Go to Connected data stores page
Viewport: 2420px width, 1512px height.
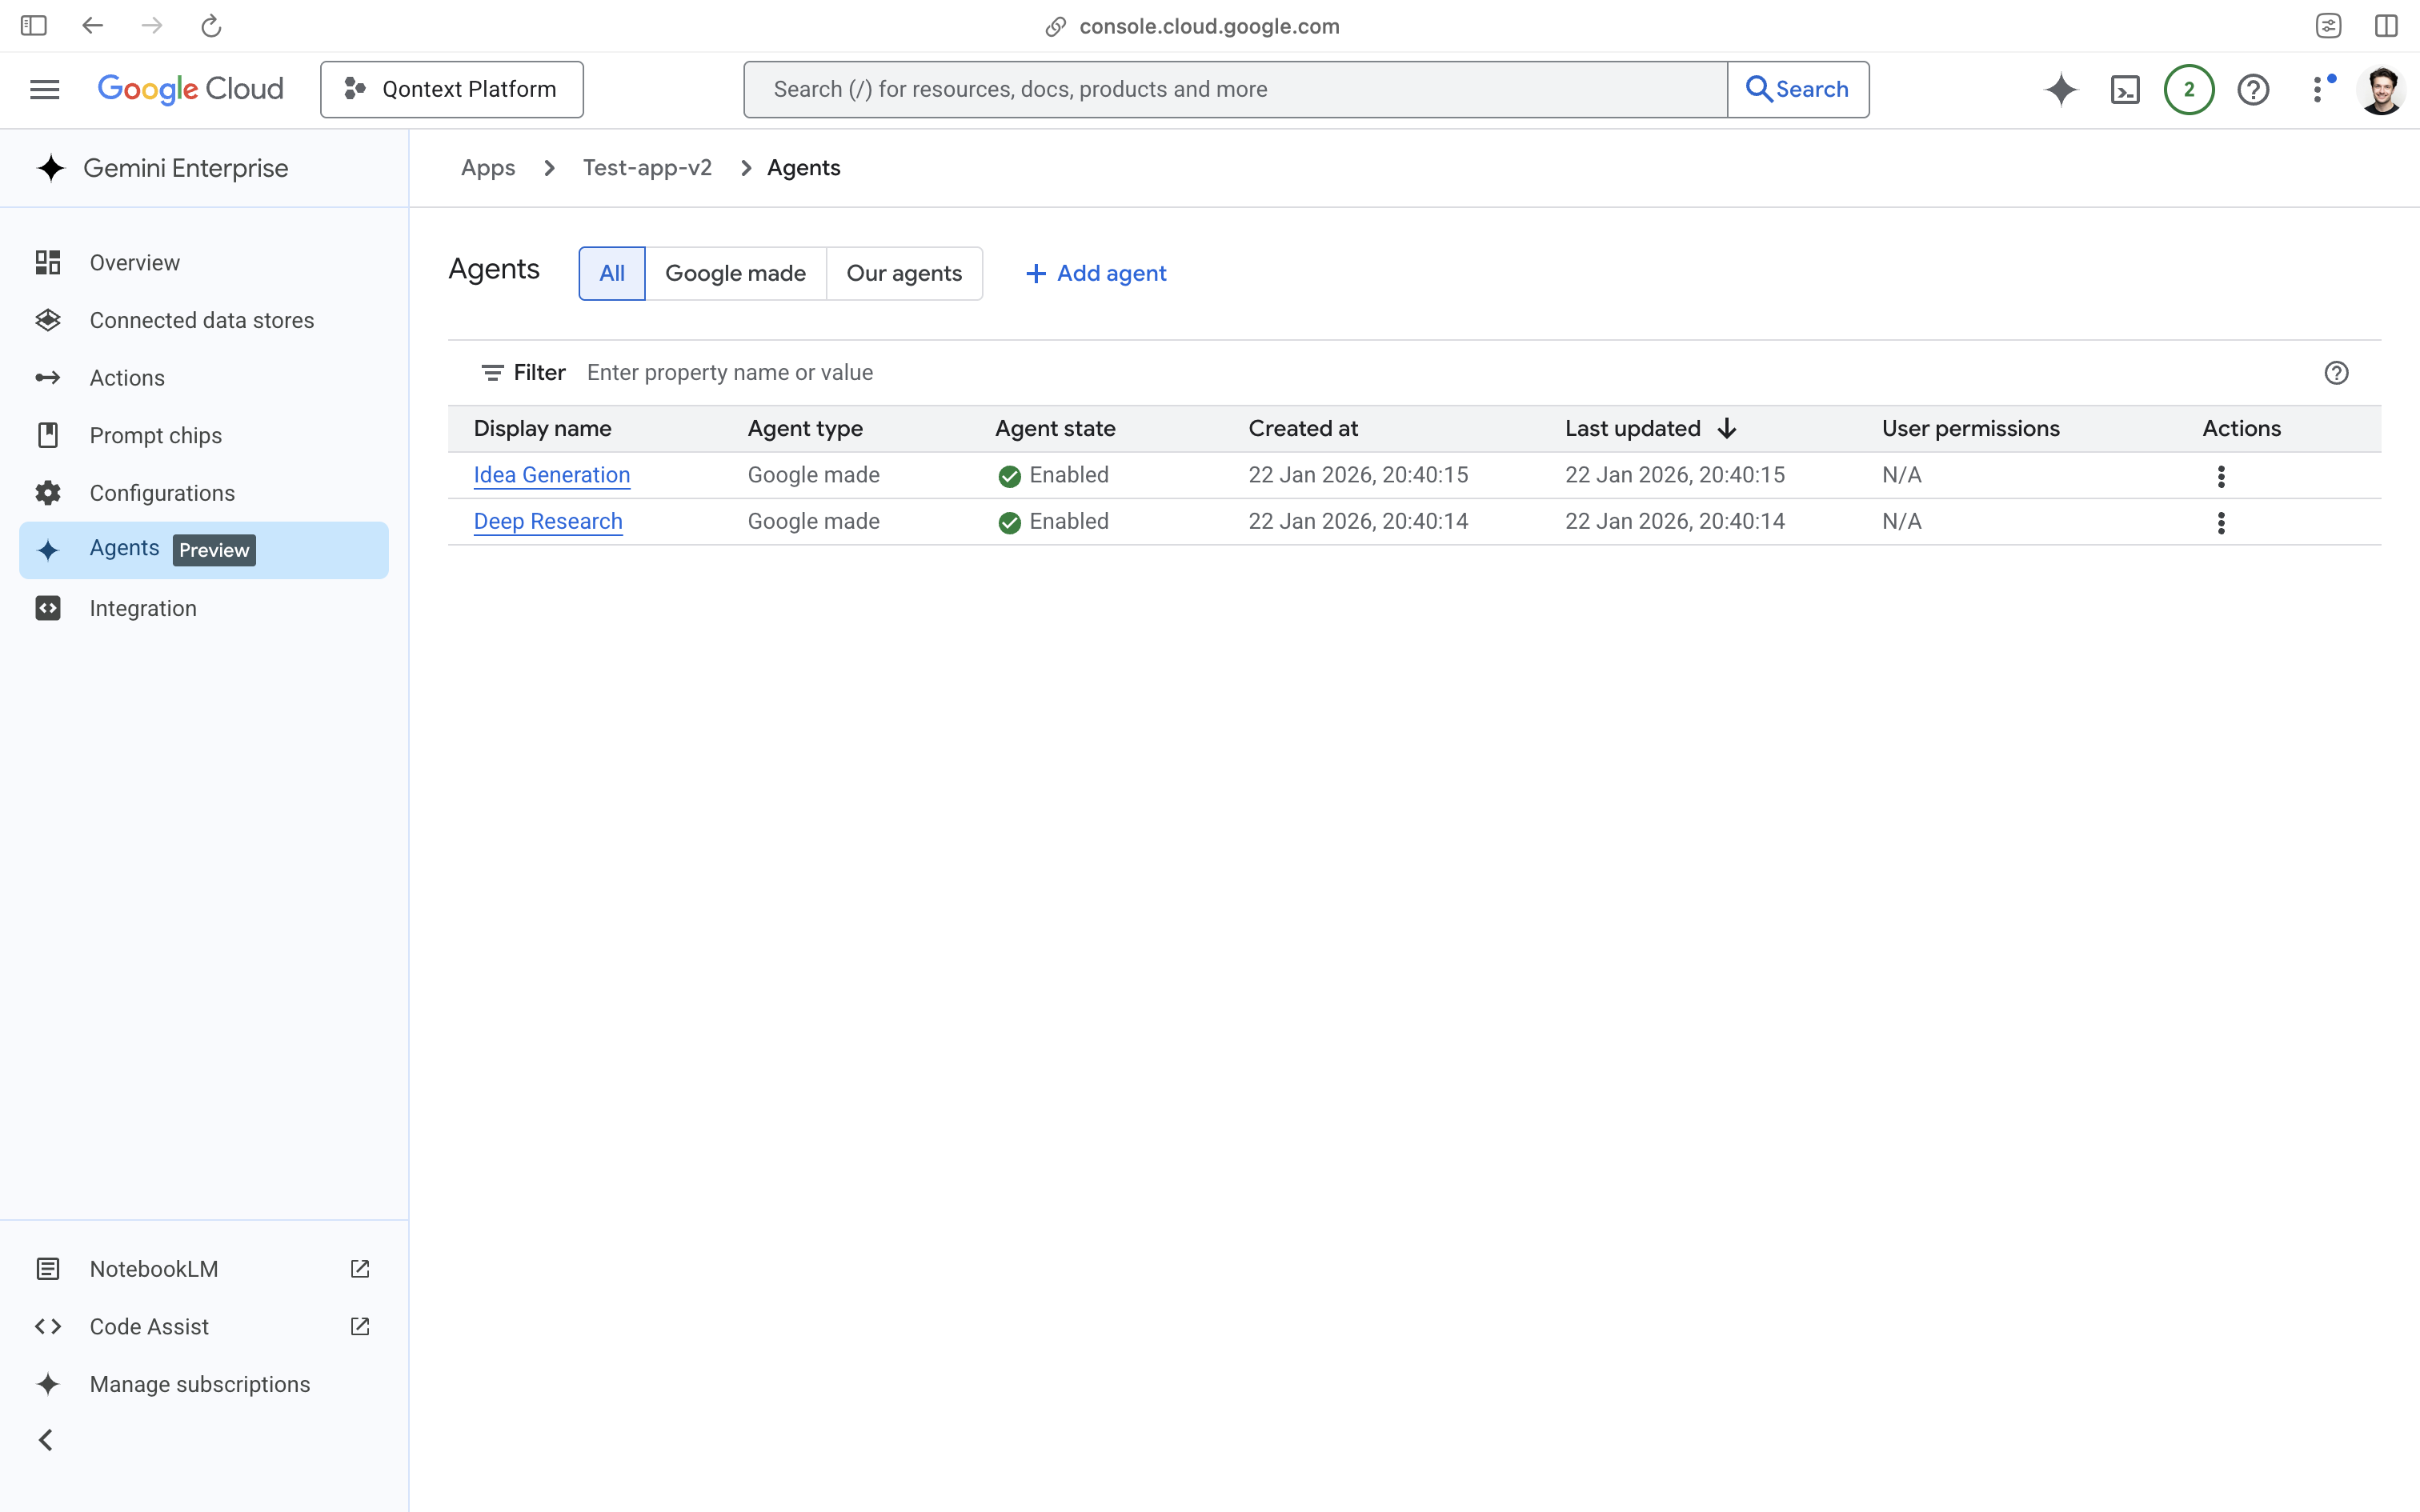point(201,320)
